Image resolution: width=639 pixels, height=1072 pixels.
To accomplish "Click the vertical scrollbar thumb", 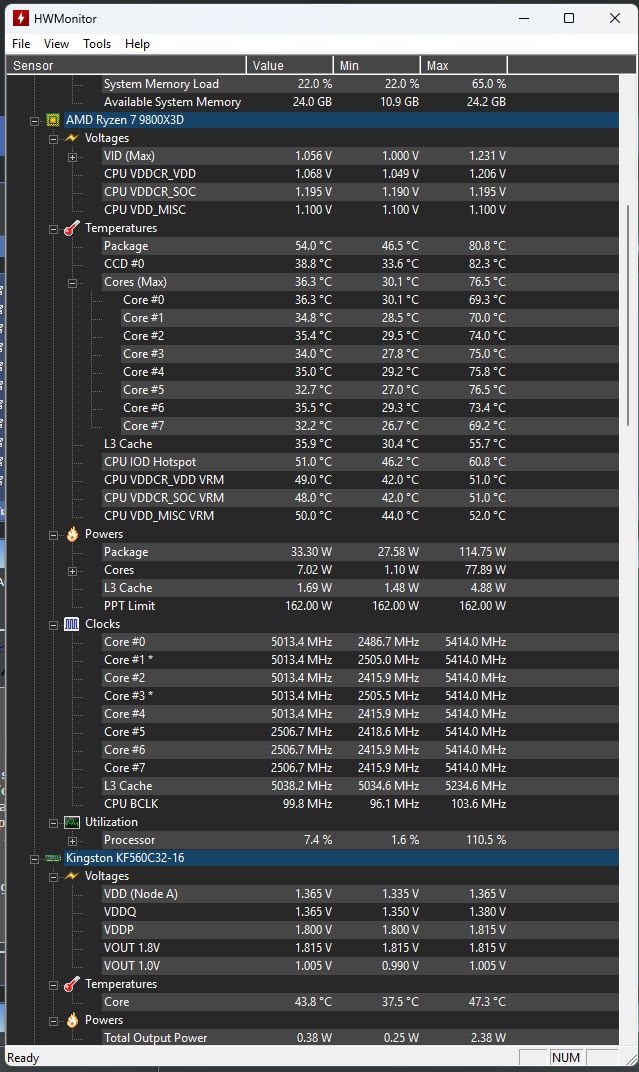I will [628, 315].
